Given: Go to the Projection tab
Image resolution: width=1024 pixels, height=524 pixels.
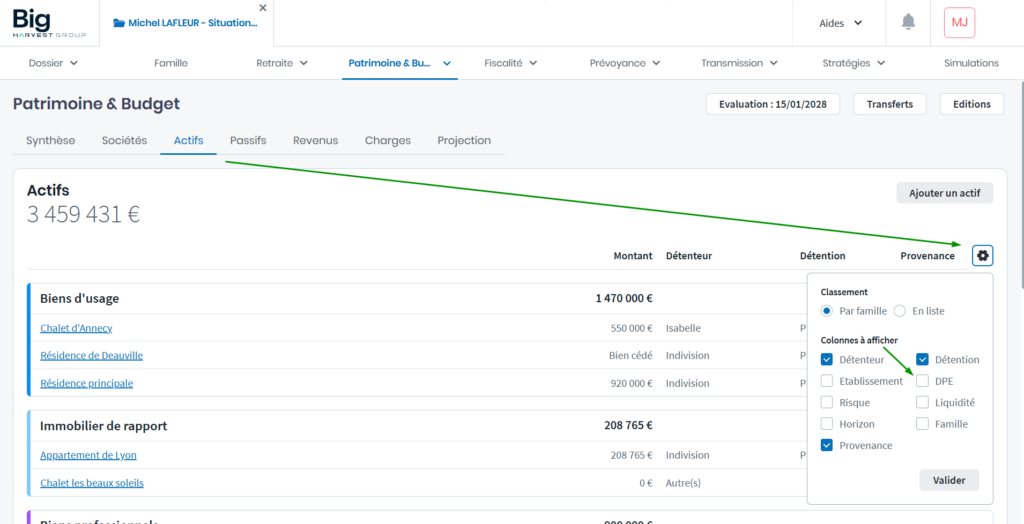Looking at the screenshot, I should pos(464,141).
